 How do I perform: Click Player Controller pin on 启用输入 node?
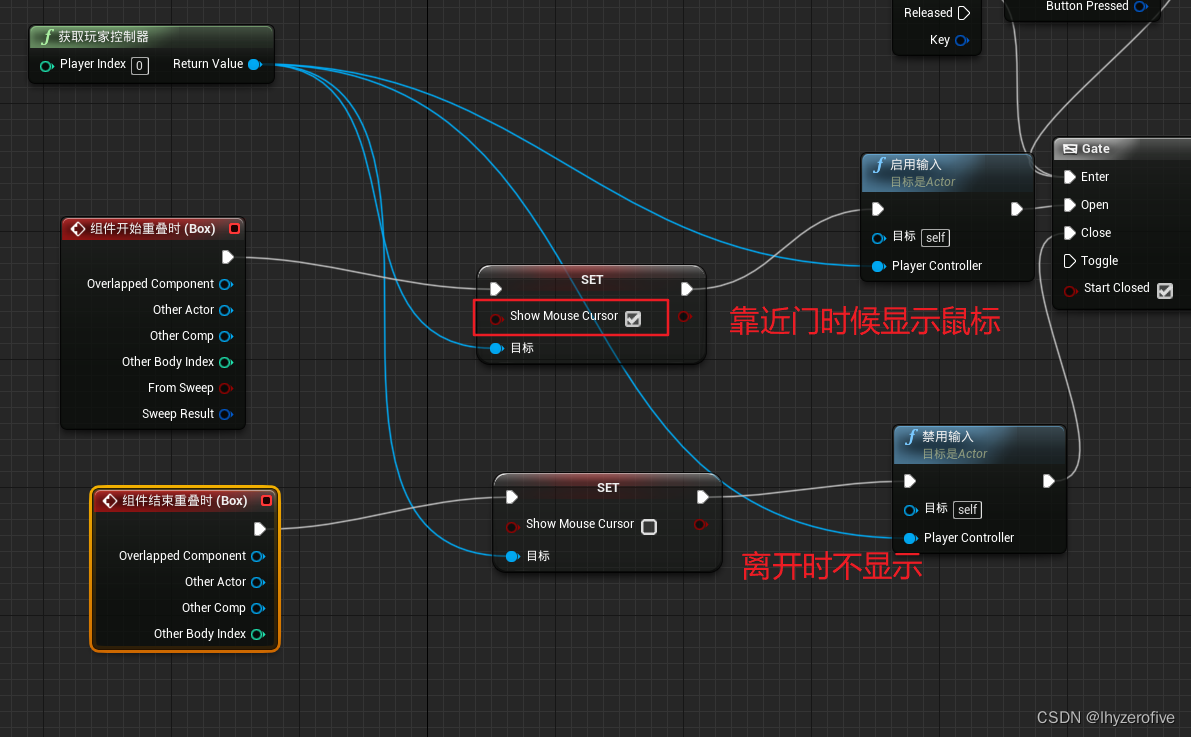pos(880,266)
